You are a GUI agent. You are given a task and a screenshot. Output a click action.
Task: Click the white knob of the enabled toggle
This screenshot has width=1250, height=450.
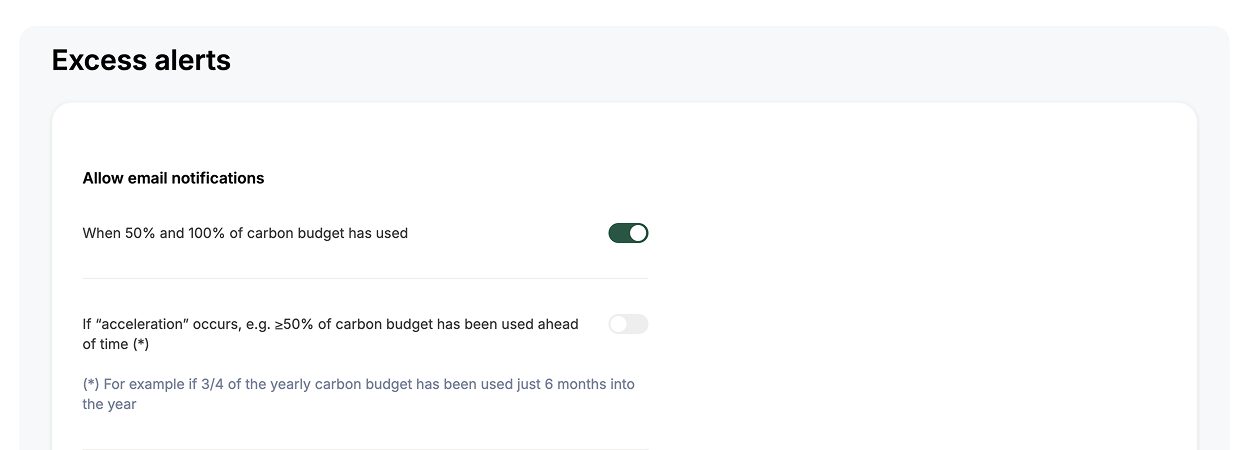pyautogui.click(x=638, y=233)
